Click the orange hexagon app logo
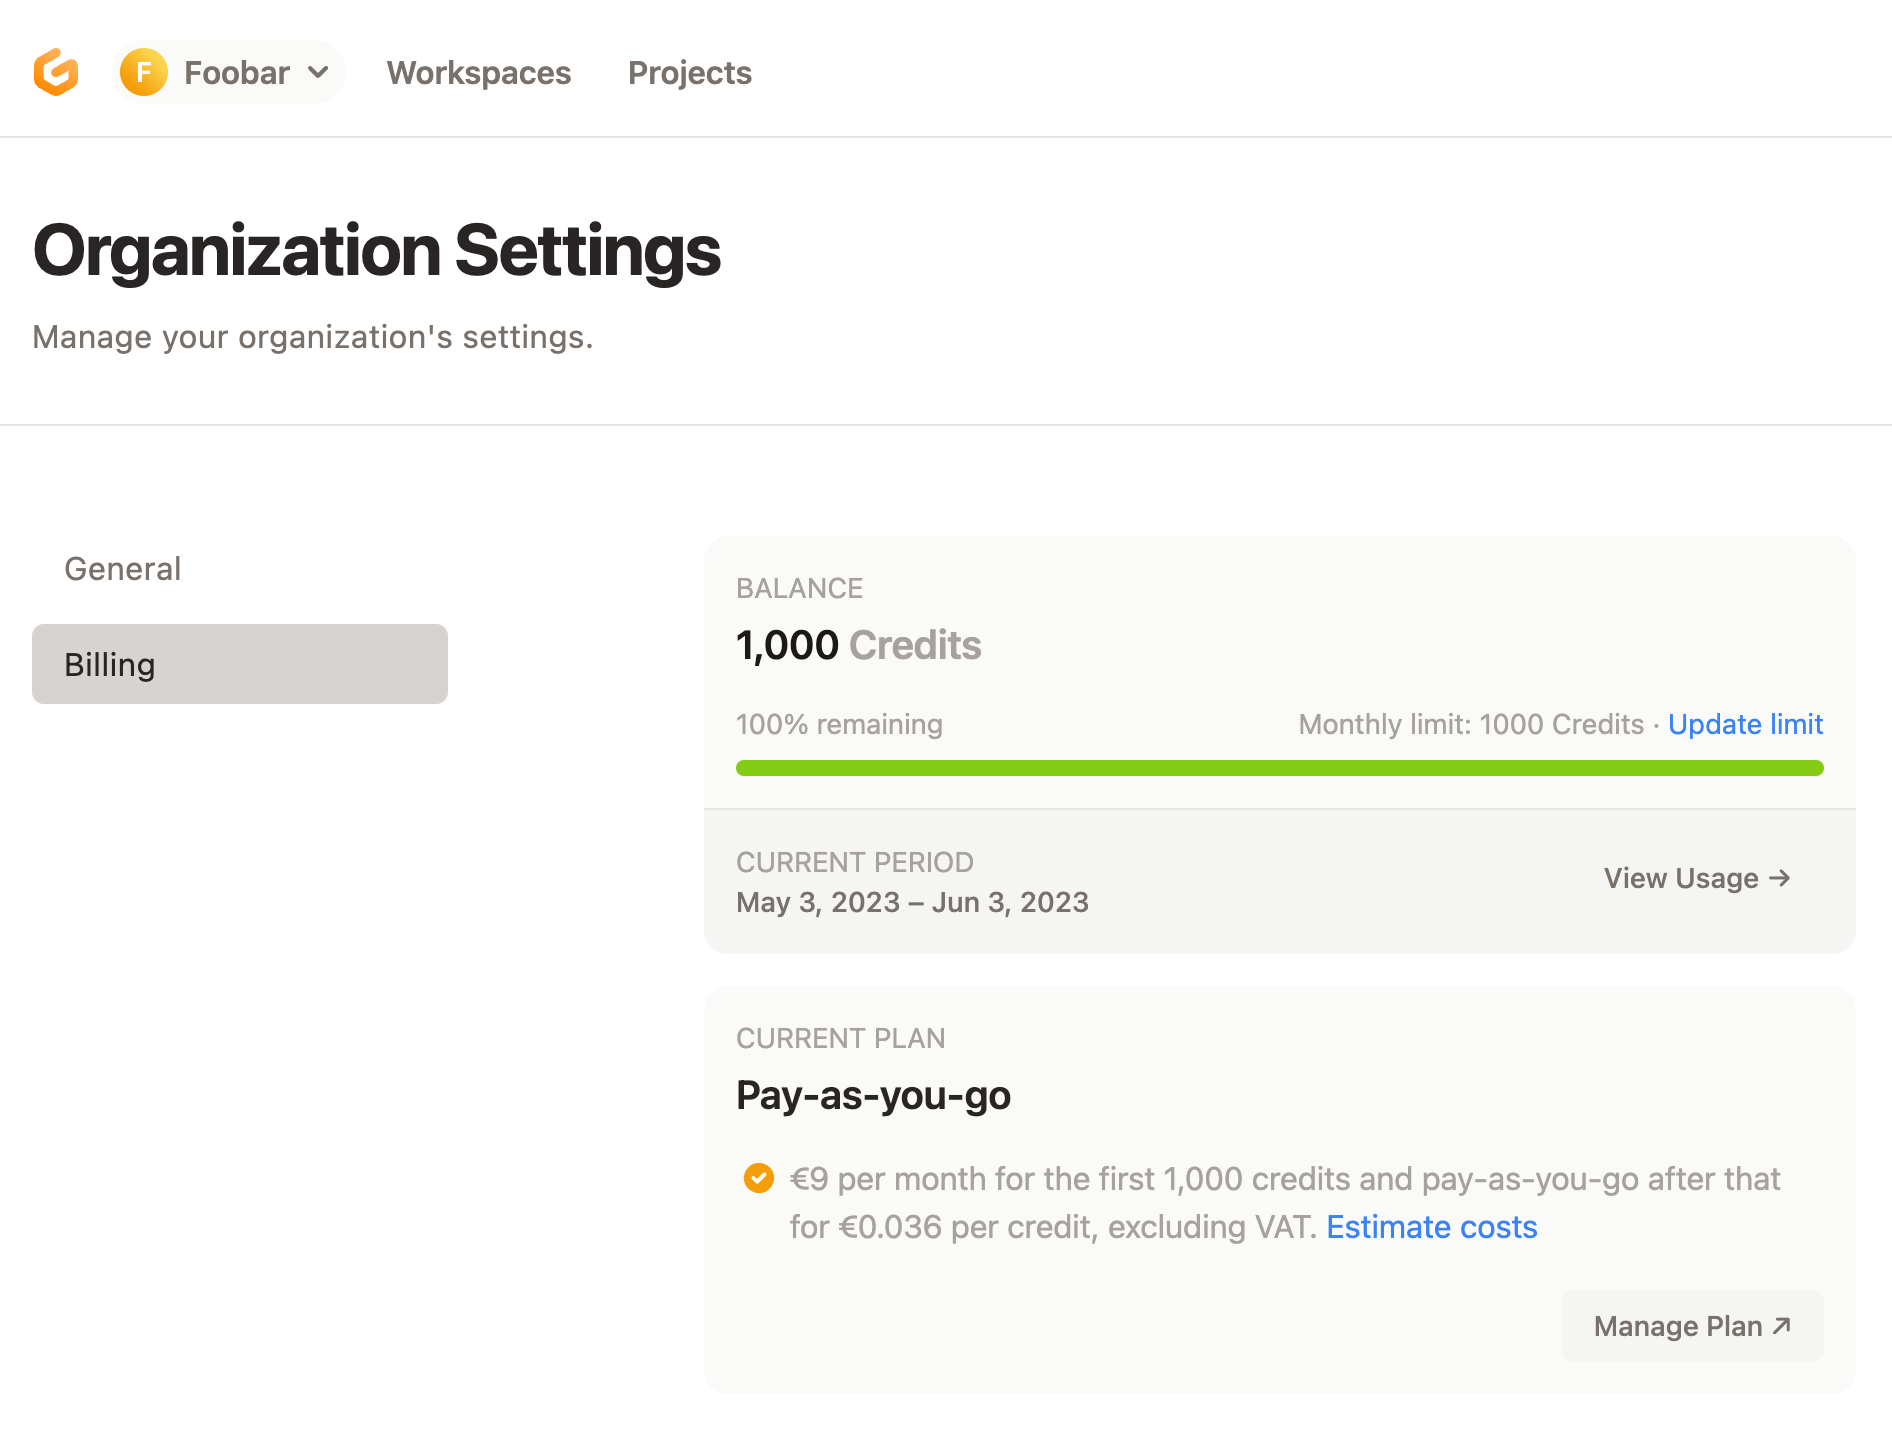1892x1432 pixels. coord(56,72)
